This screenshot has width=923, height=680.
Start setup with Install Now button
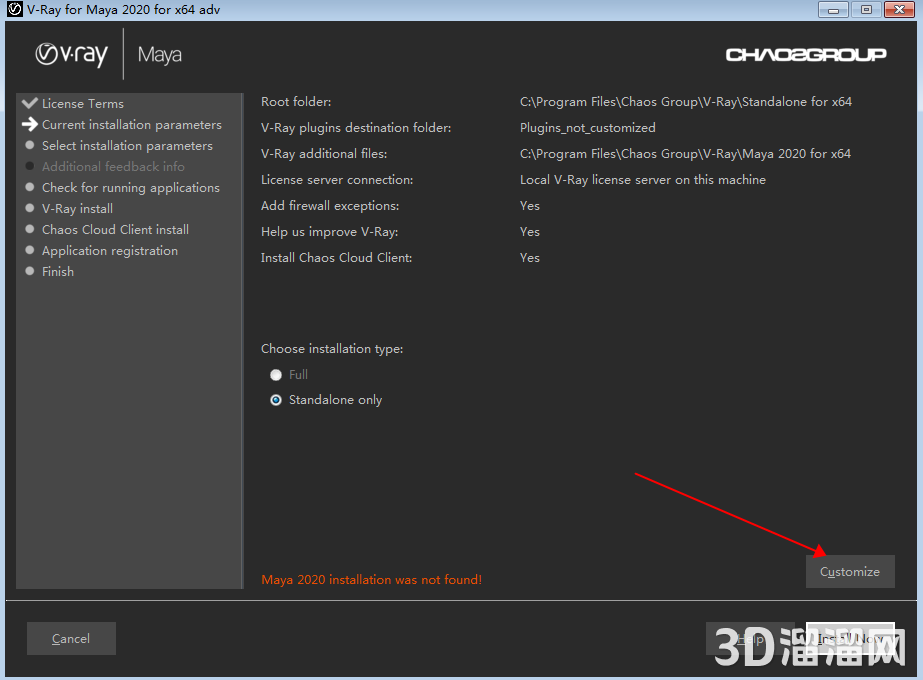[x=851, y=638]
